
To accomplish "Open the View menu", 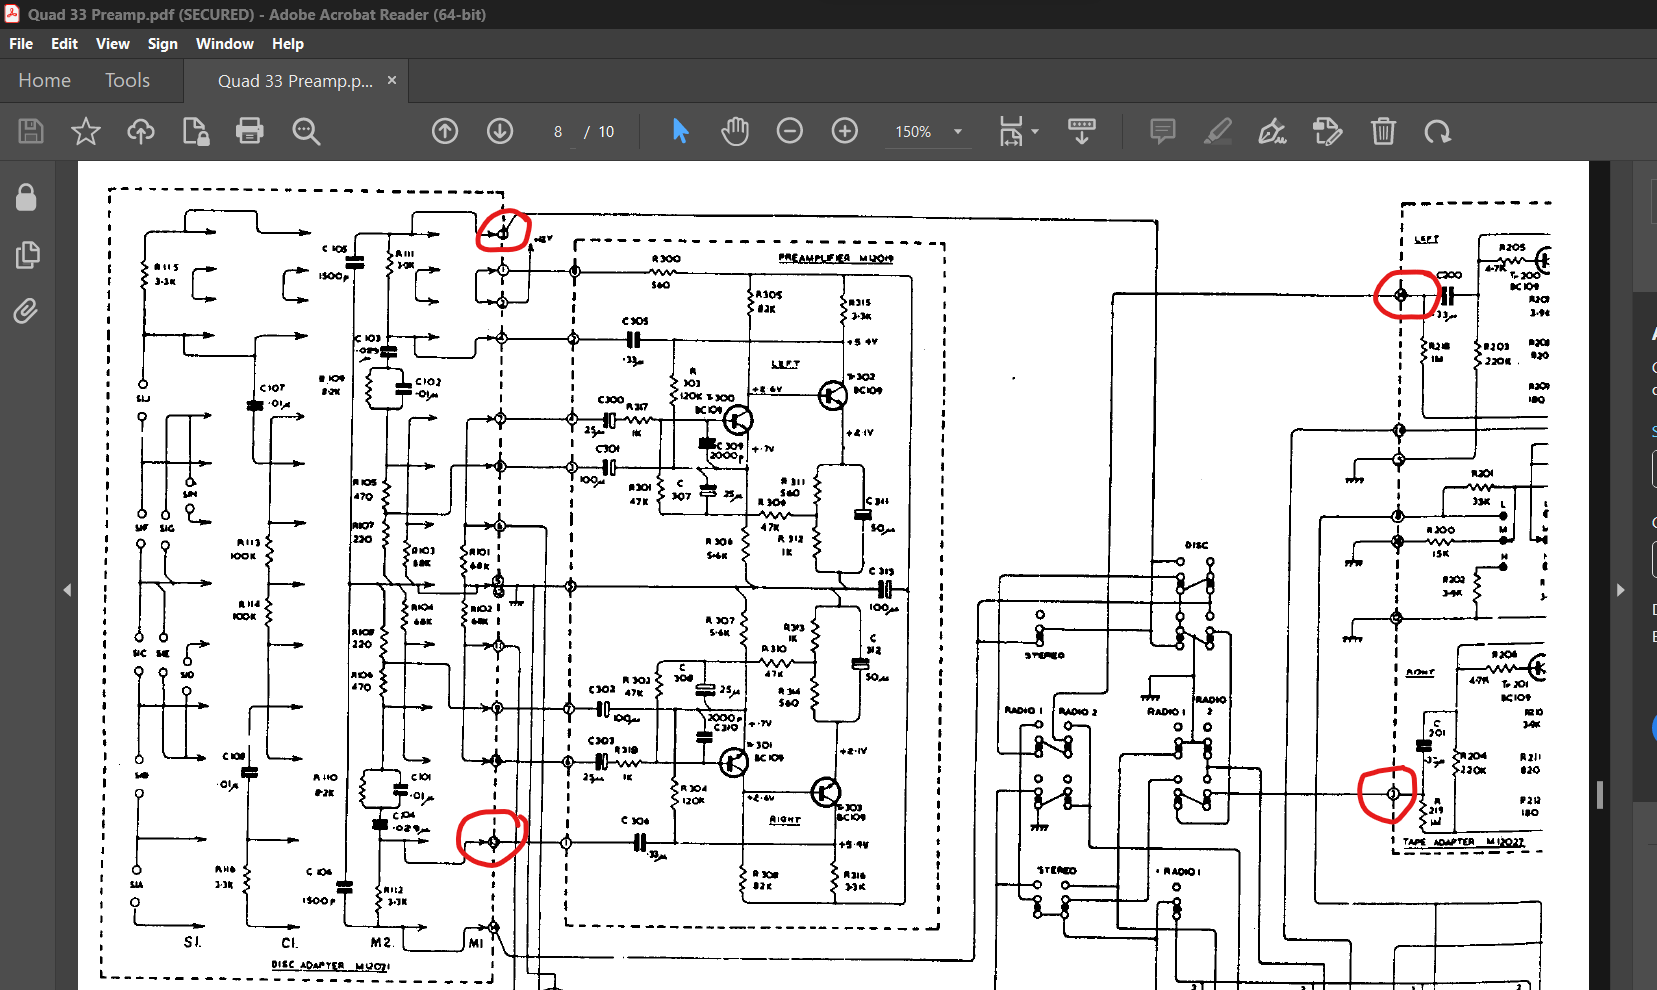I will [x=113, y=44].
